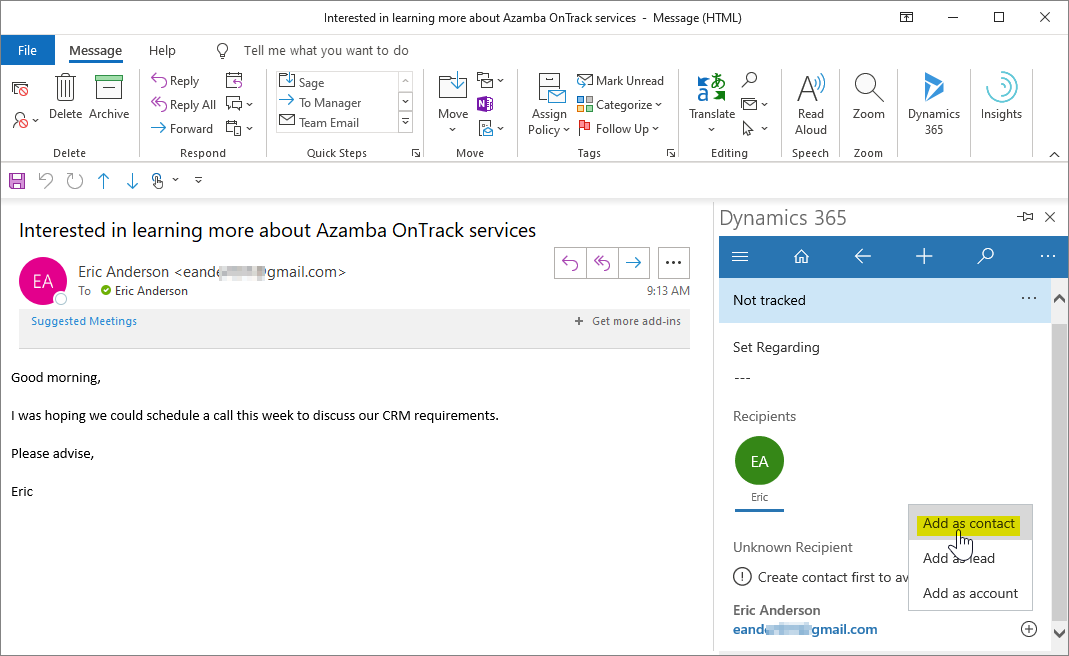Click the Ignore conversation icon
The width and height of the screenshot is (1069, 656).
[x=20, y=89]
